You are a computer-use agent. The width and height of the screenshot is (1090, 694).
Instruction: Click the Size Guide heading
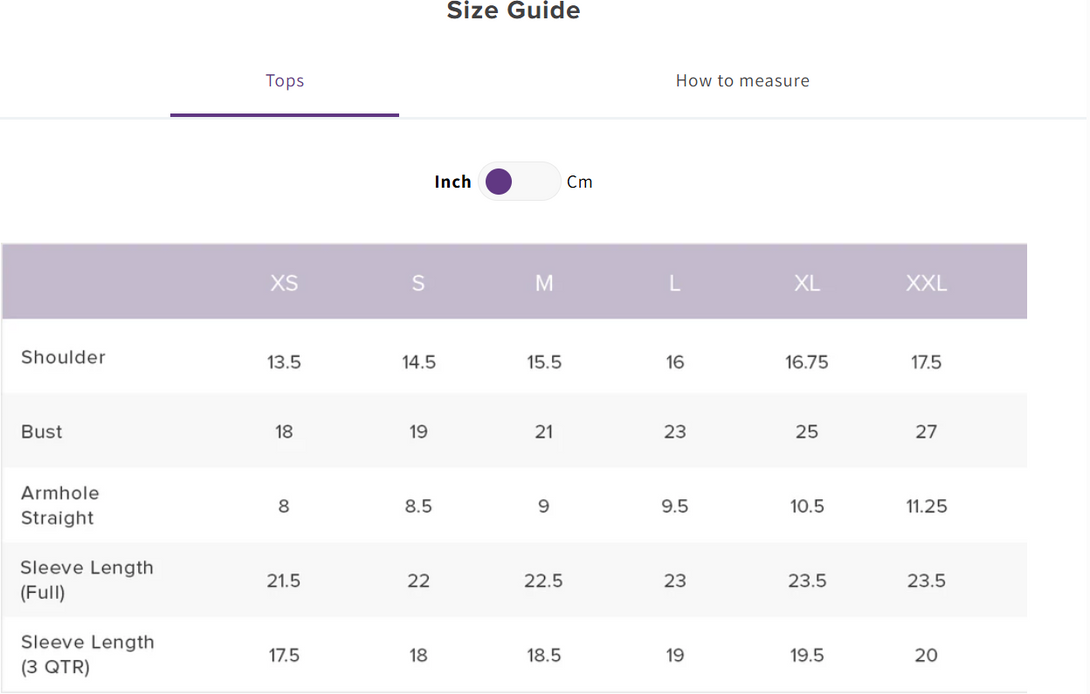[513, 12]
